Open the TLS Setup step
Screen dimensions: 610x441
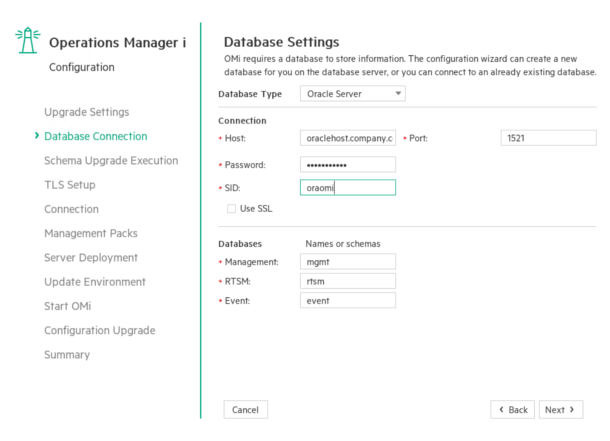point(70,185)
